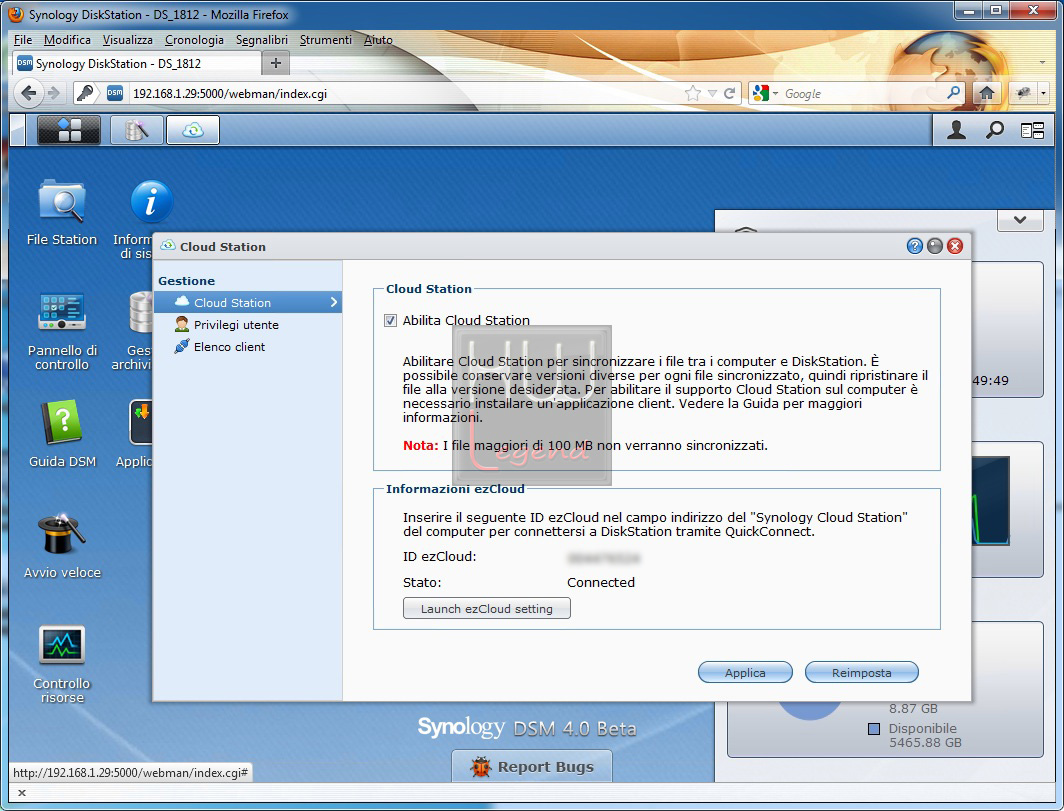Open a new Firefox tab
The image size is (1064, 811).
pyautogui.click(x=276, y=63)
